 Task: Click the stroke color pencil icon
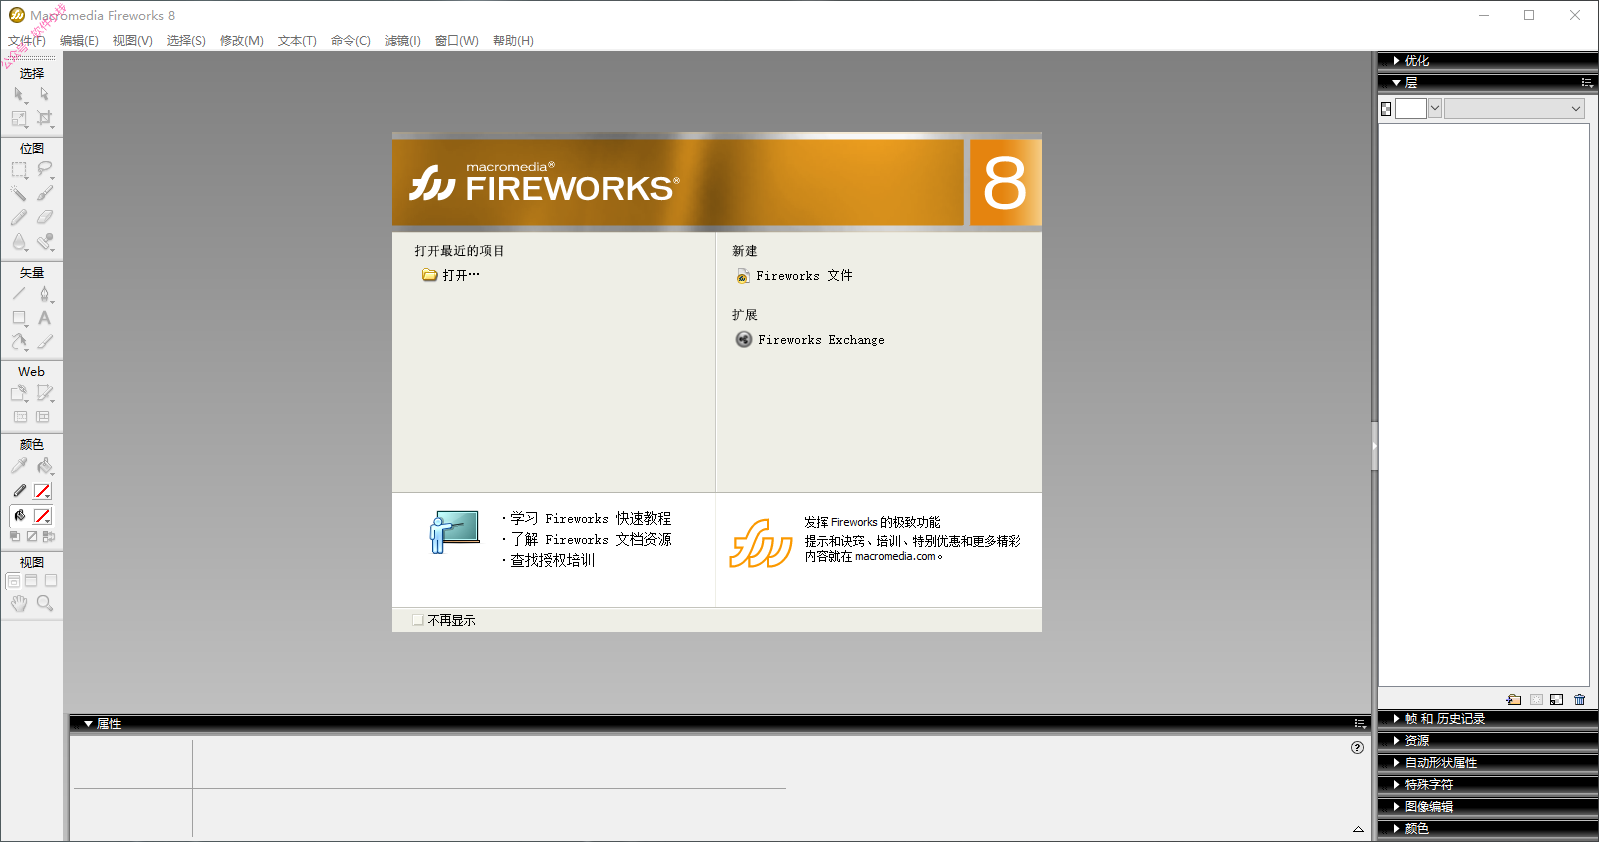pos(19,491)
